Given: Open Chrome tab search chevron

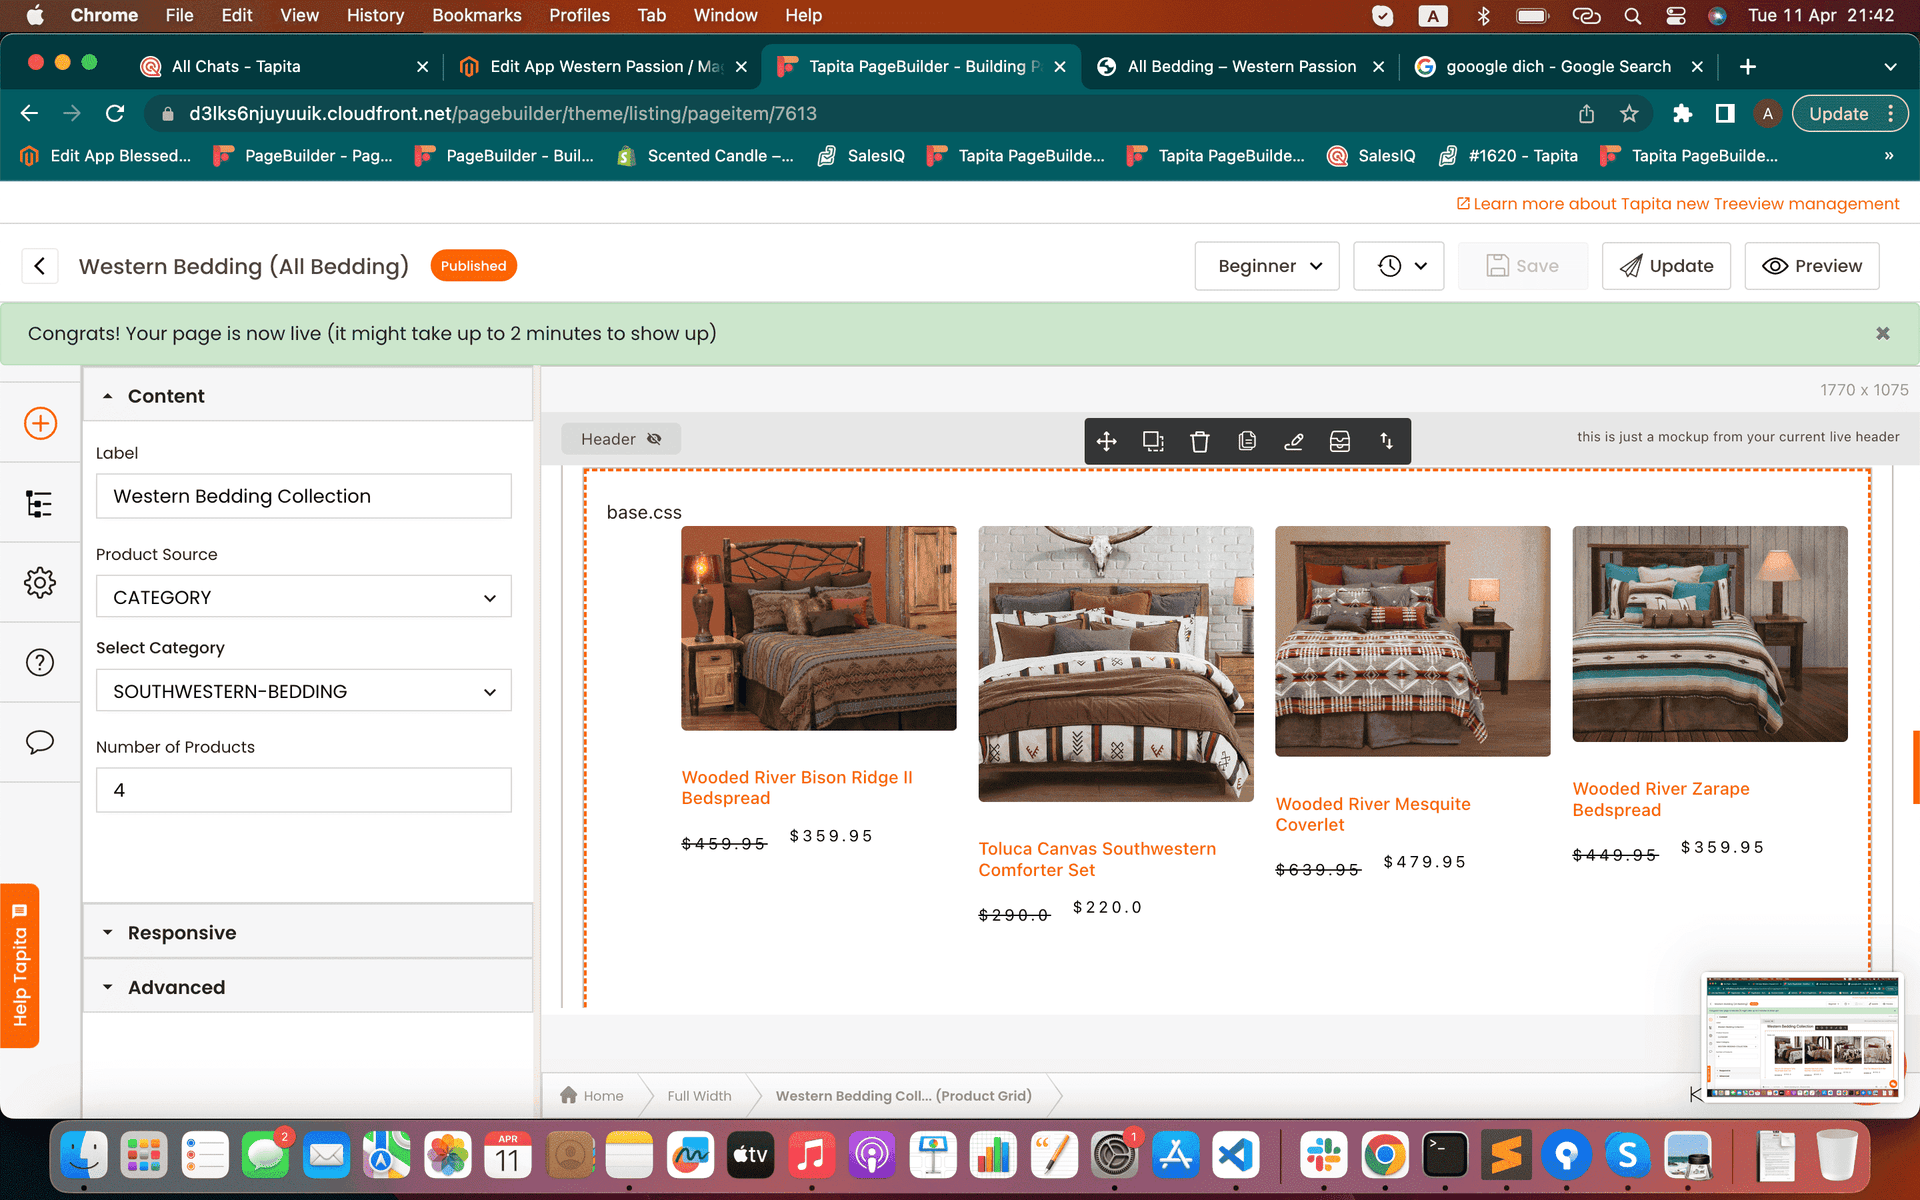Looking at the screenshot, I should (x=1890, y=67).
